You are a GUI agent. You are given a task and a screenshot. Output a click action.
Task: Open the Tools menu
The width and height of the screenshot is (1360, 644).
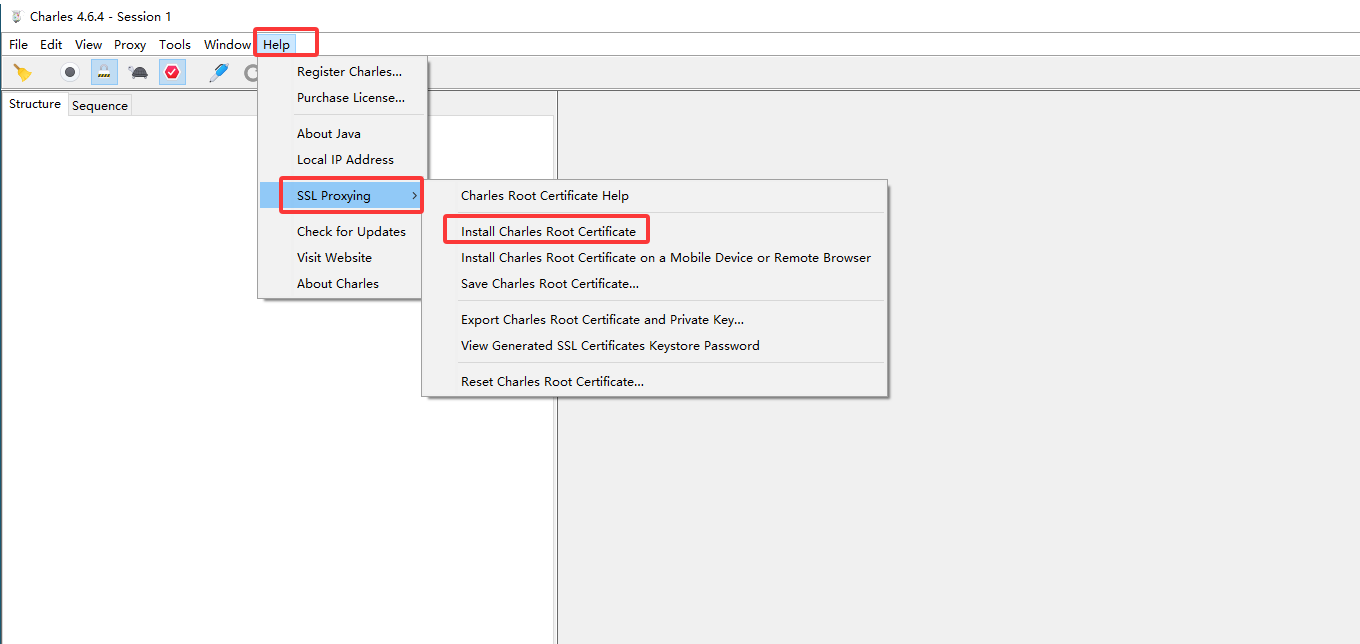[x=175, y=45]
